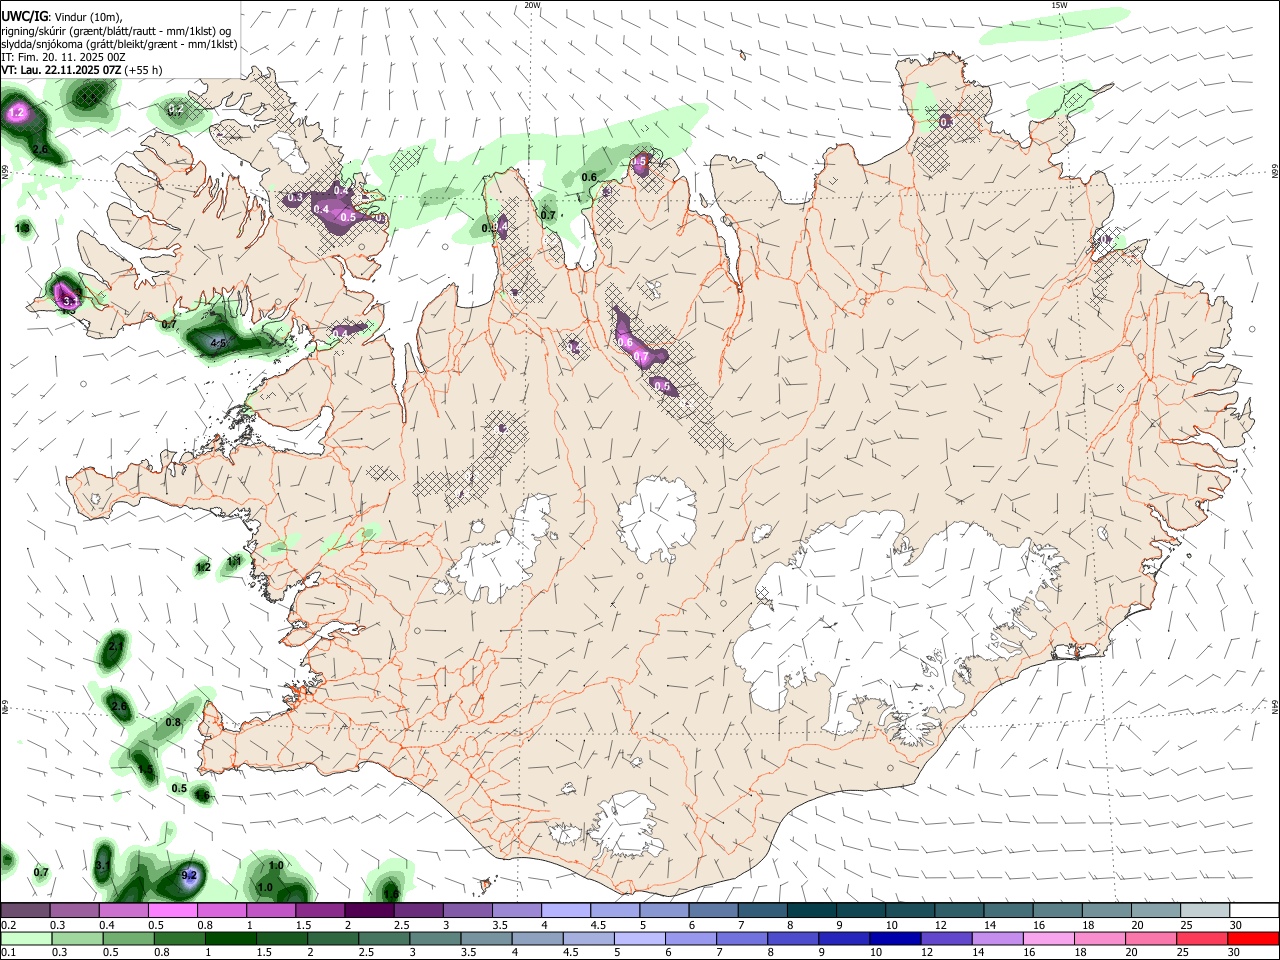Pick the pale grey 25 swatch in snow legend

click(1204, 910)
